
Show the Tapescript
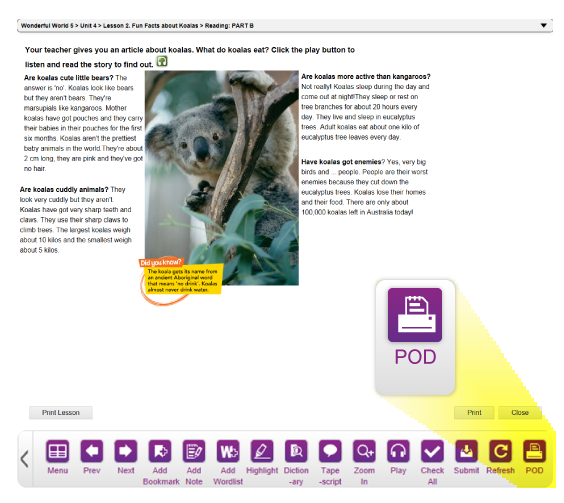click(330, 451)
